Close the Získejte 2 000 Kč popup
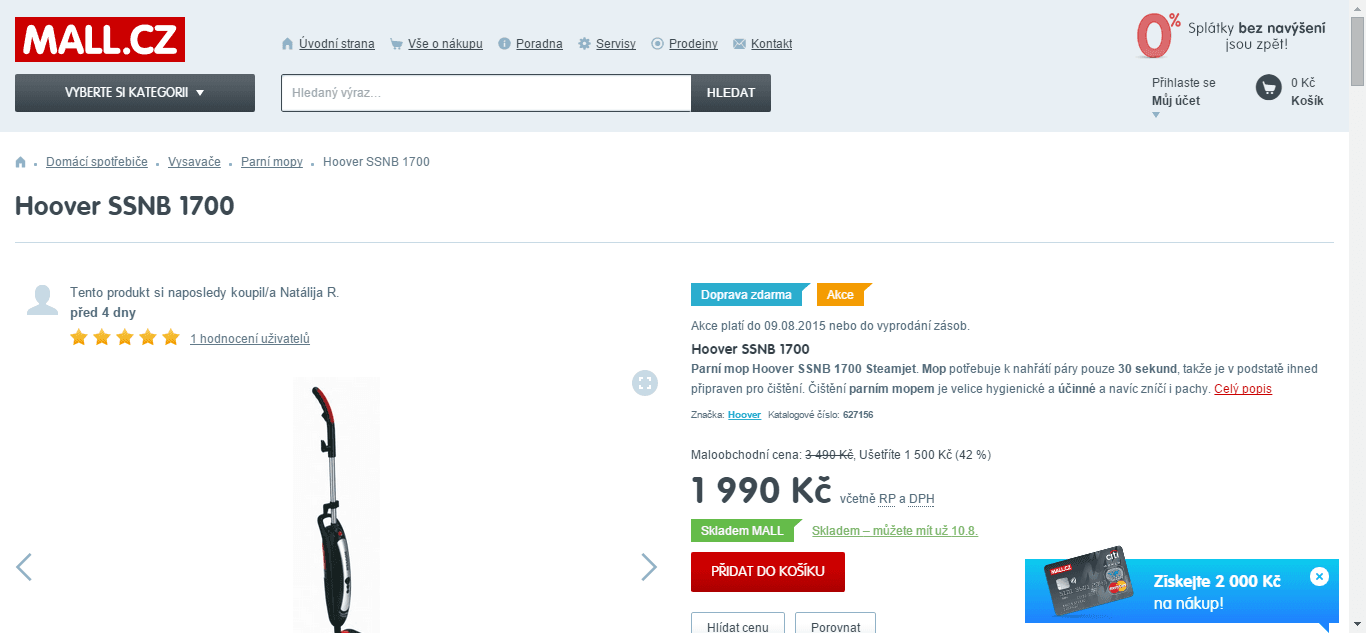 (x=1319, y=576)
